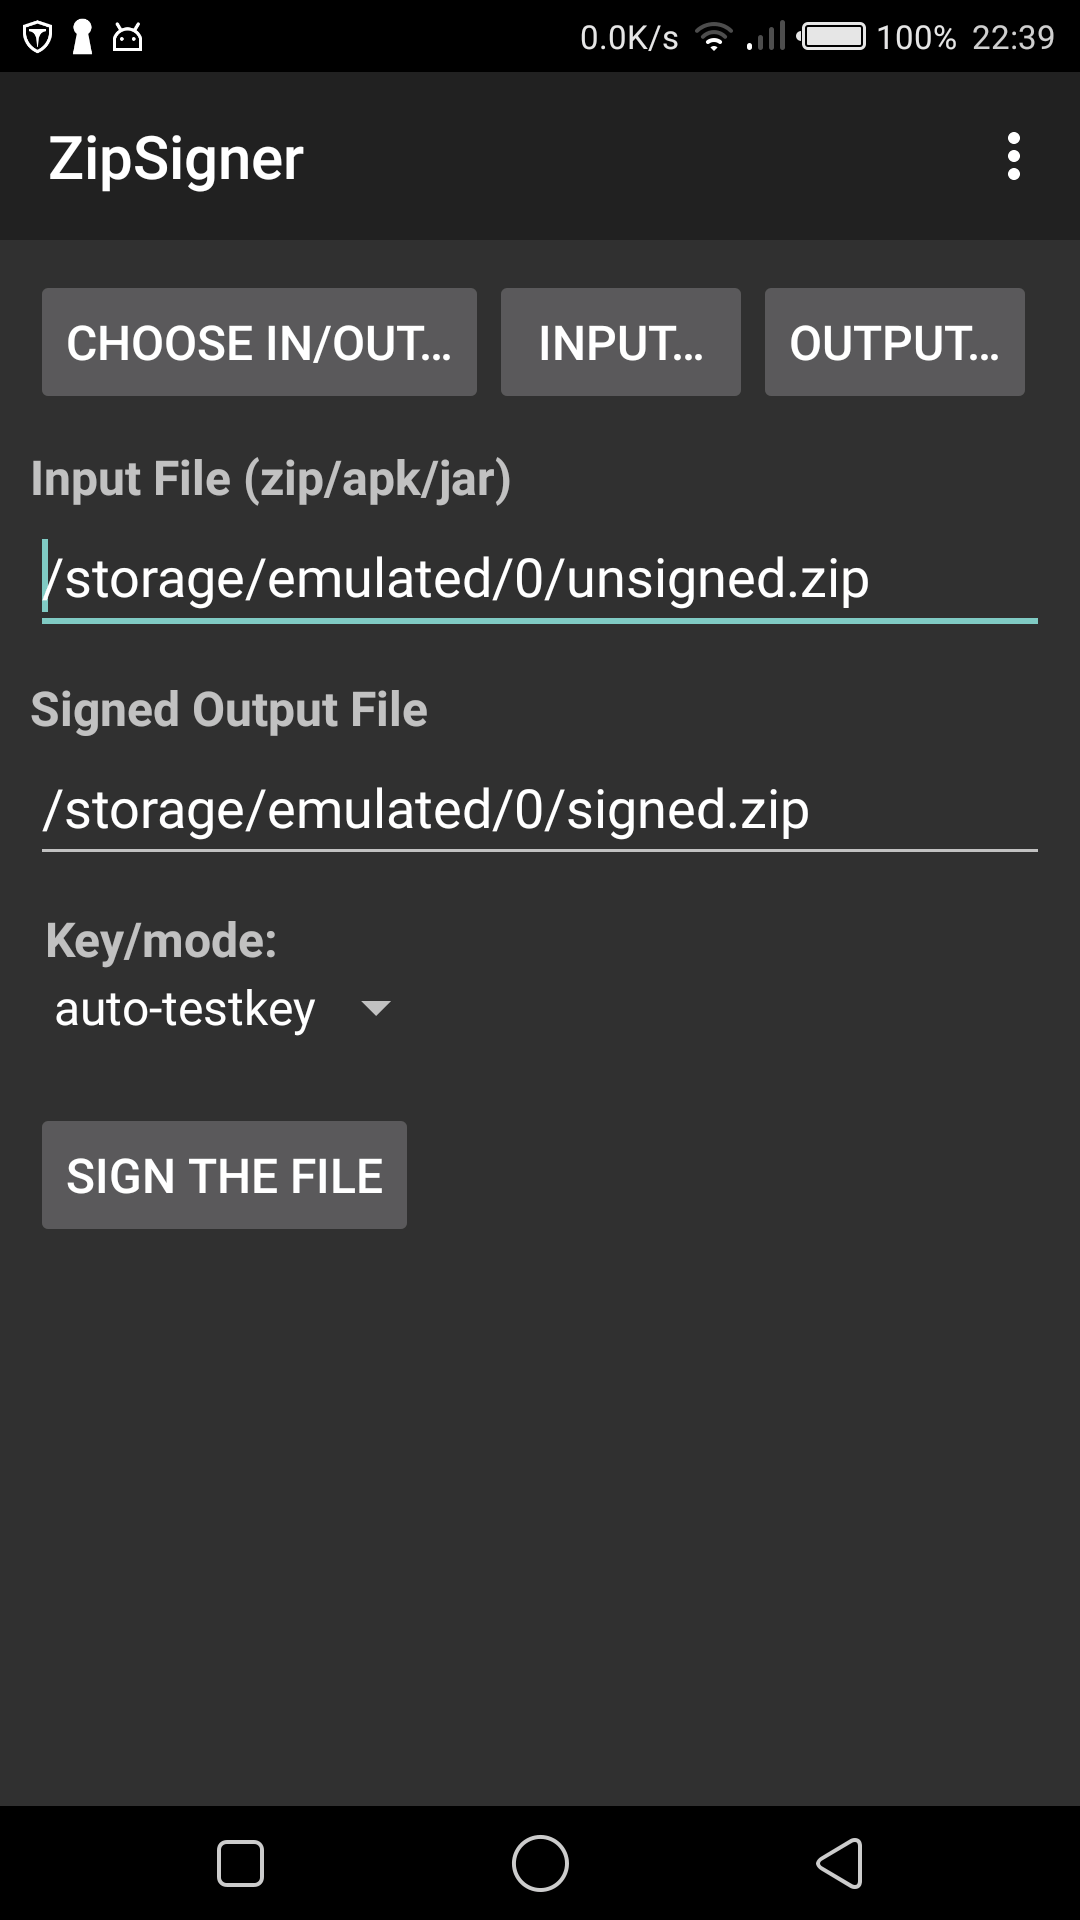Tap the 22:39 clock in status bar

point(1012,38)
